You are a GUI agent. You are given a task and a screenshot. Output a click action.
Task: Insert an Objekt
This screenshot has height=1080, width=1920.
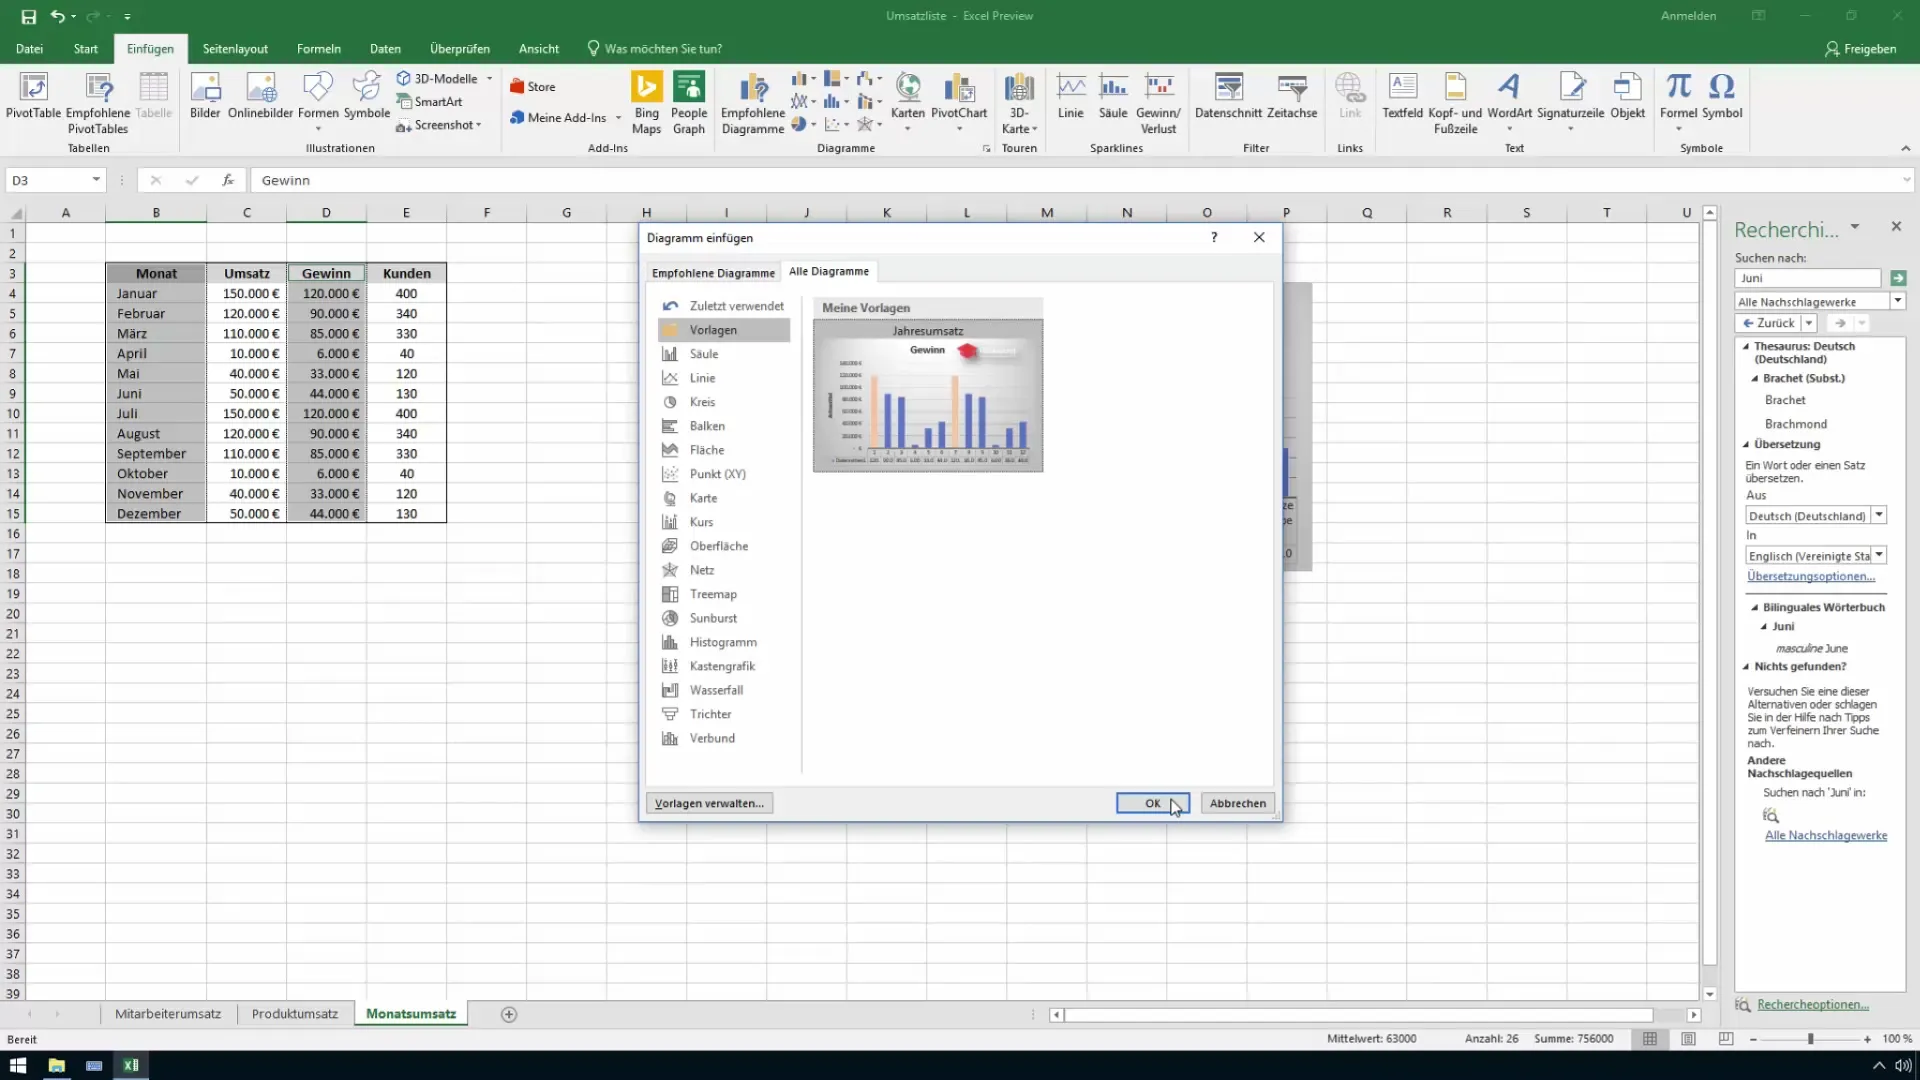pyautogui.click(x=1627, y=96)
